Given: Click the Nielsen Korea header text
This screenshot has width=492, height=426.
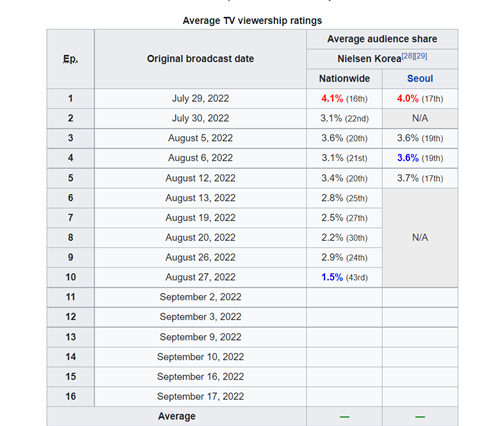Looking at the screenshot, I should (x=369, y=59).
